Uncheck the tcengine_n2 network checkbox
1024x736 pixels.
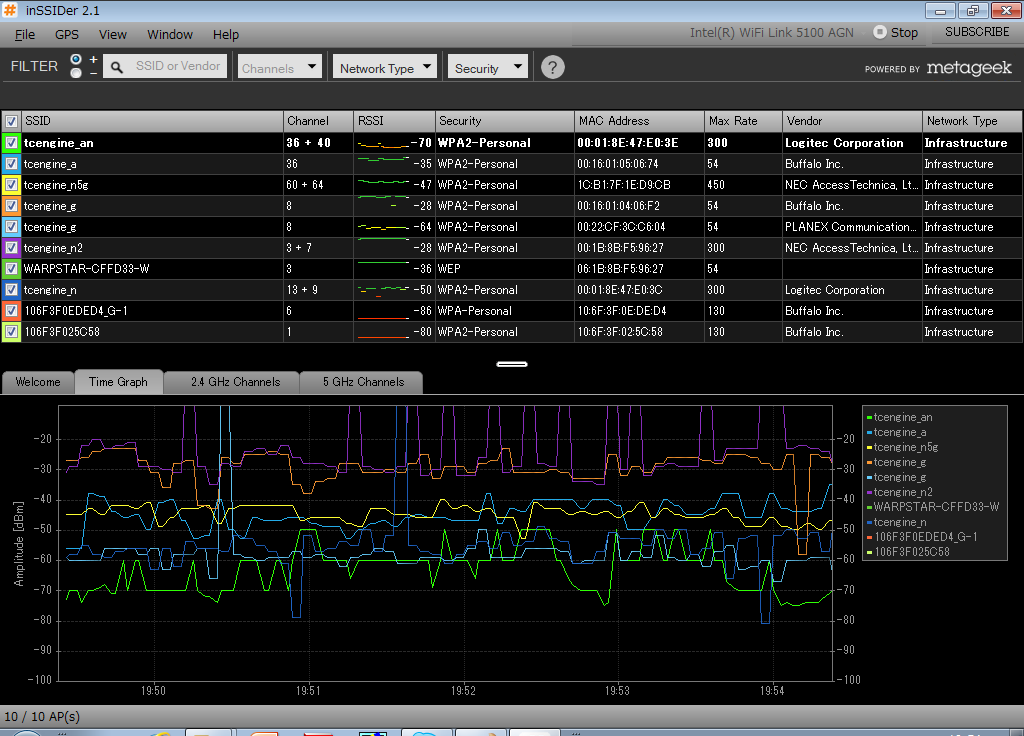tap(11, 248)
